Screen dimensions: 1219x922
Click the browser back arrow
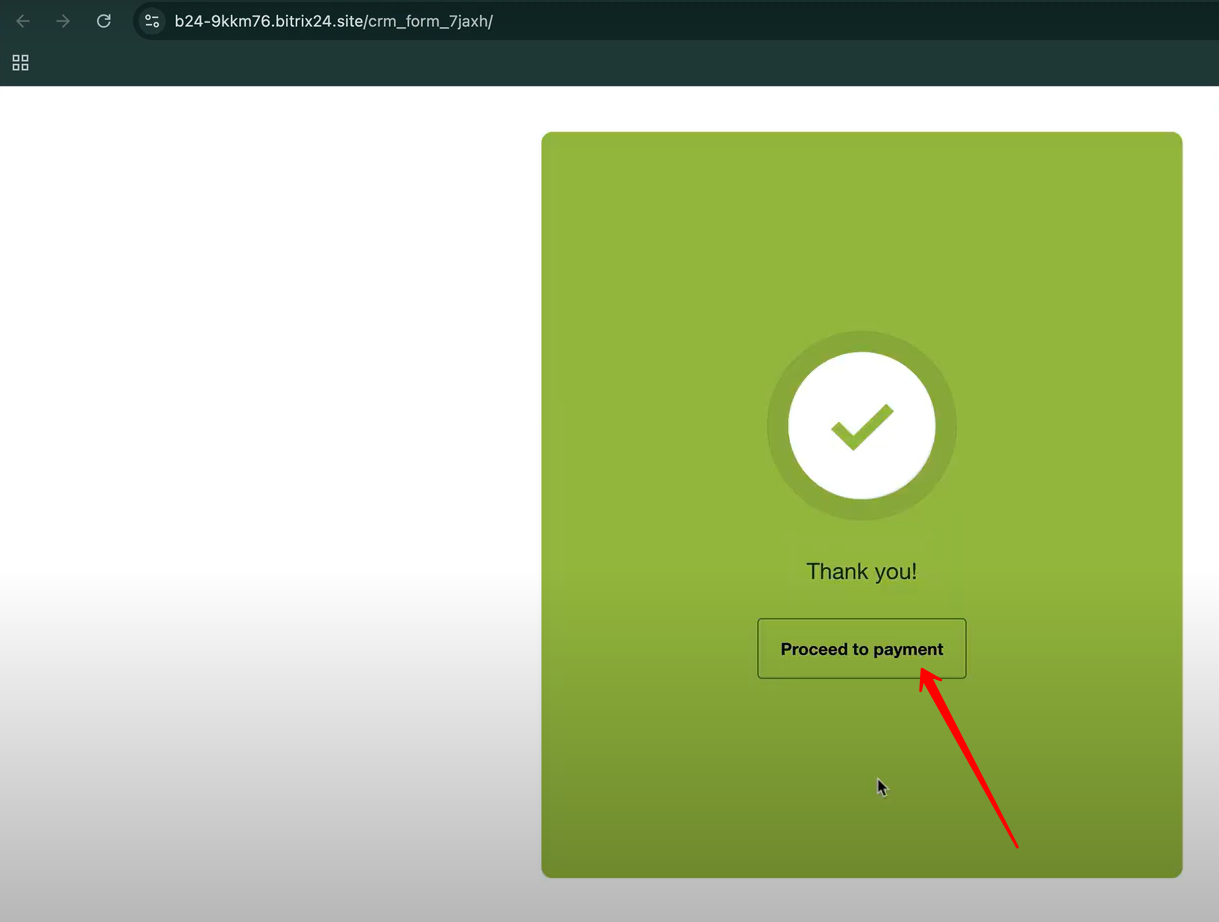(x=23, y=21)
